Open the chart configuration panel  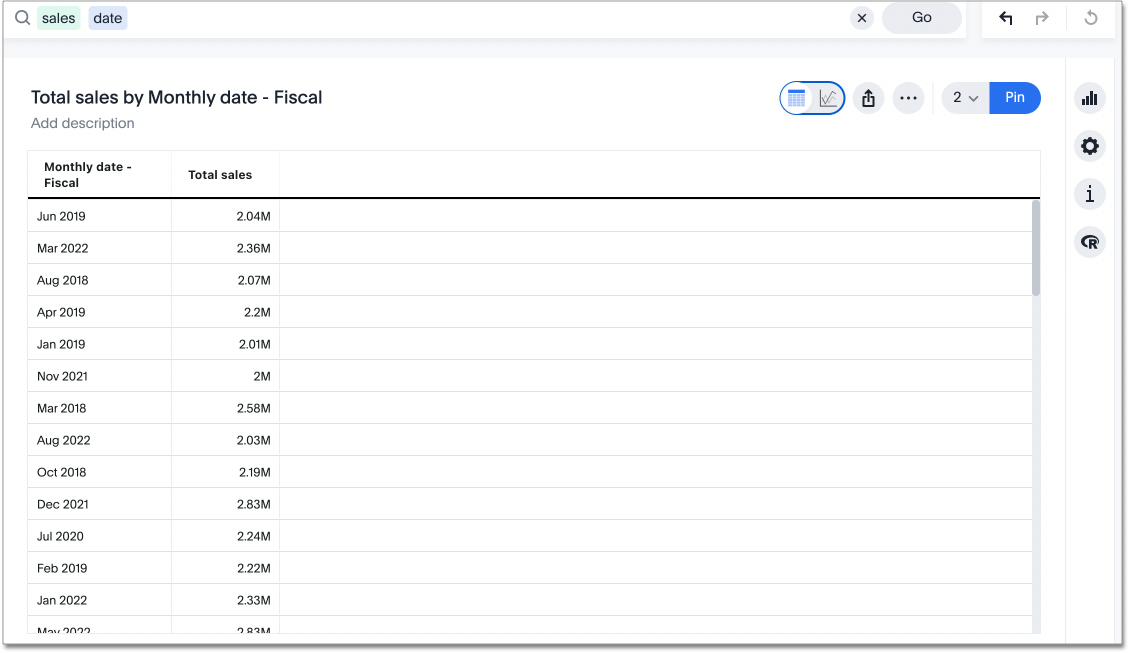[x=1089, y=98]
